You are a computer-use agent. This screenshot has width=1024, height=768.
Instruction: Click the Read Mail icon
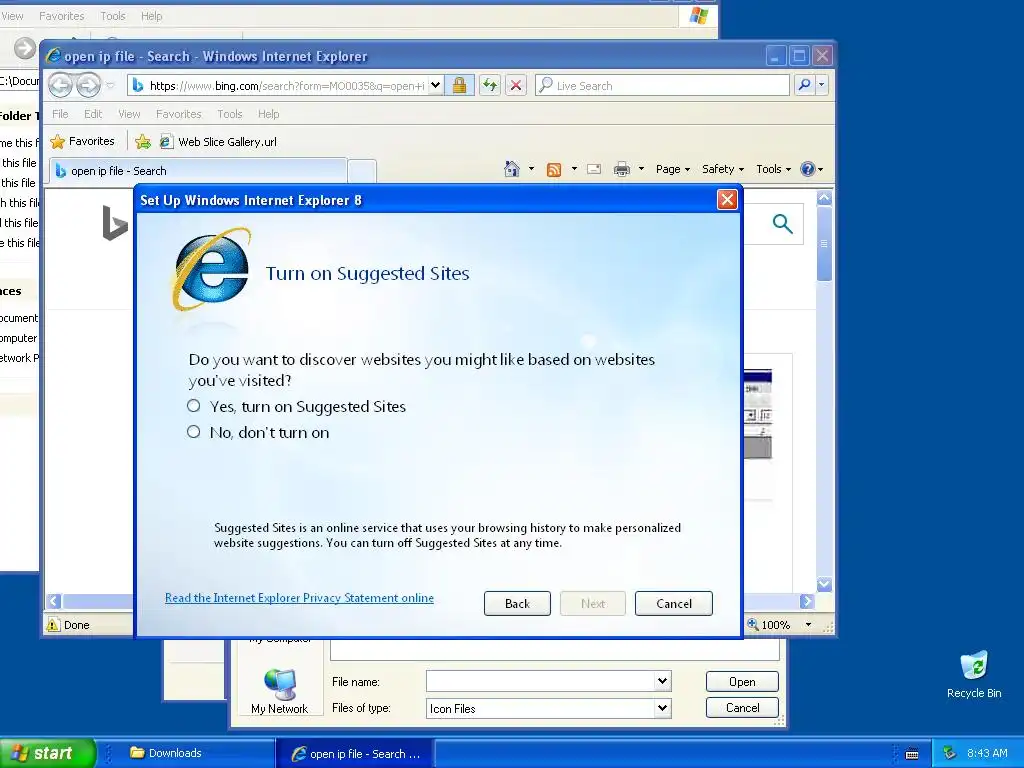click(594, 169)
